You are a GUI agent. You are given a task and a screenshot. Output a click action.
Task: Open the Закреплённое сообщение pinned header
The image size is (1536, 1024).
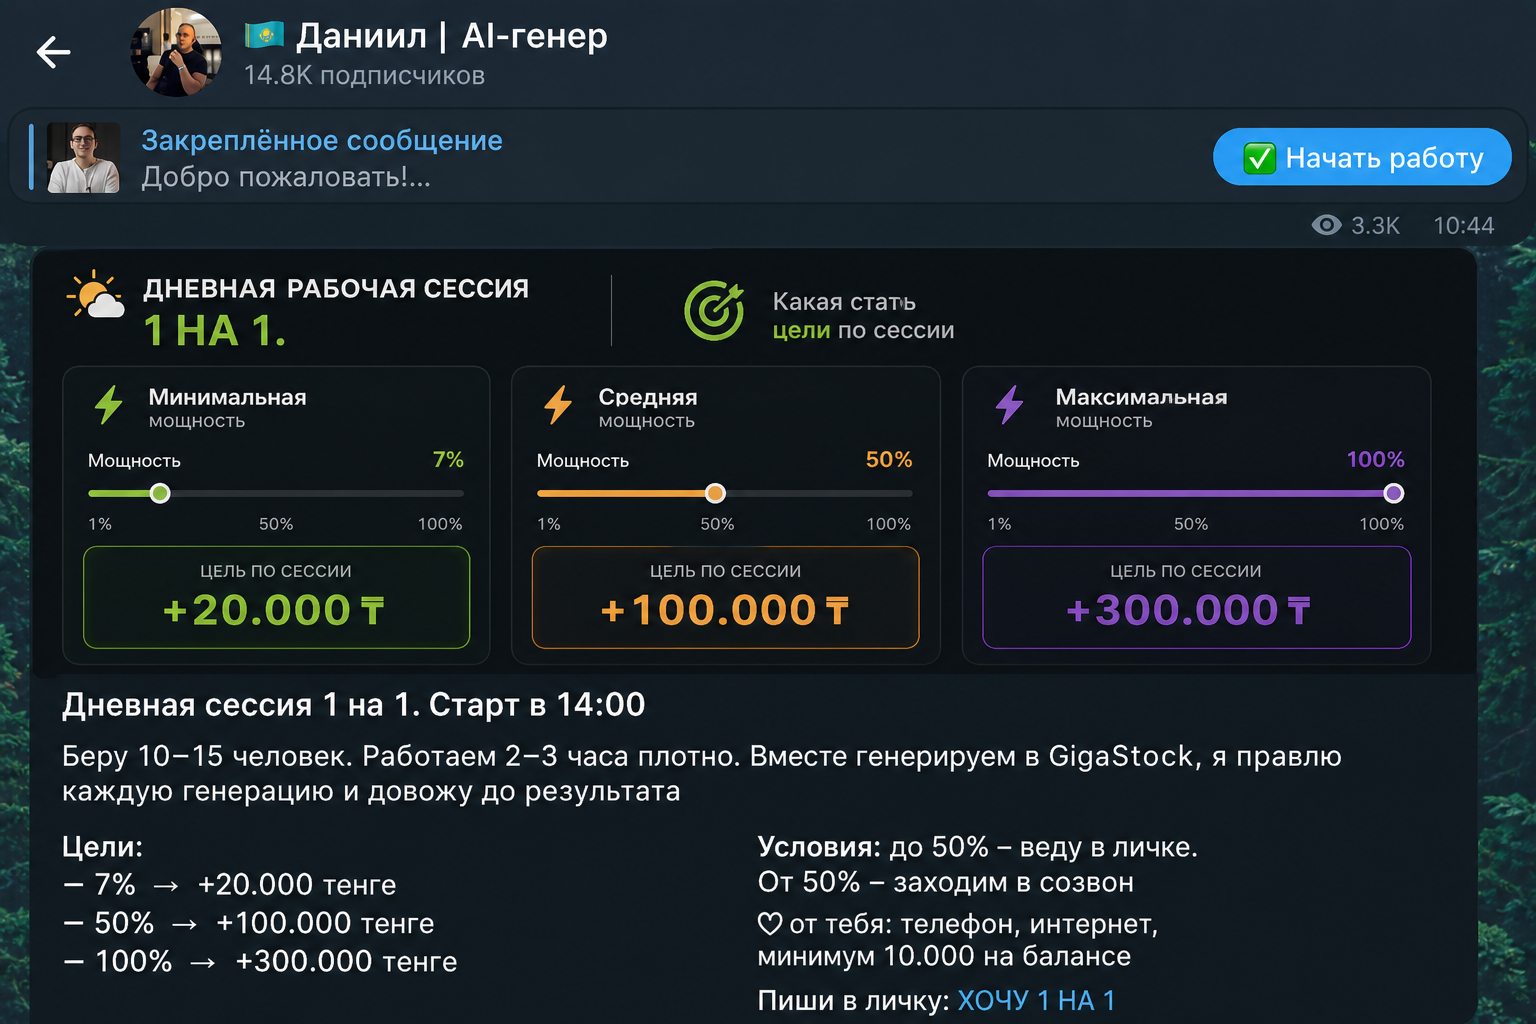point(322,140)
